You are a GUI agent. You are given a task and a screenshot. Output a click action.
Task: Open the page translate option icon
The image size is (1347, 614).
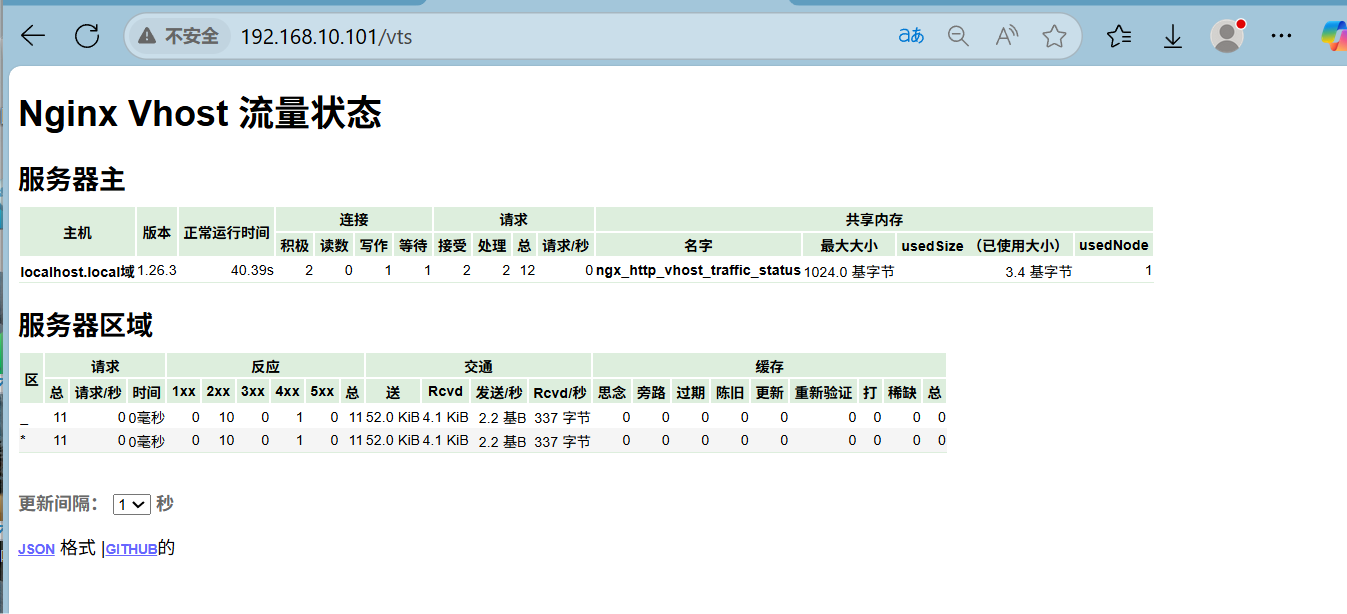coord(911,37)
